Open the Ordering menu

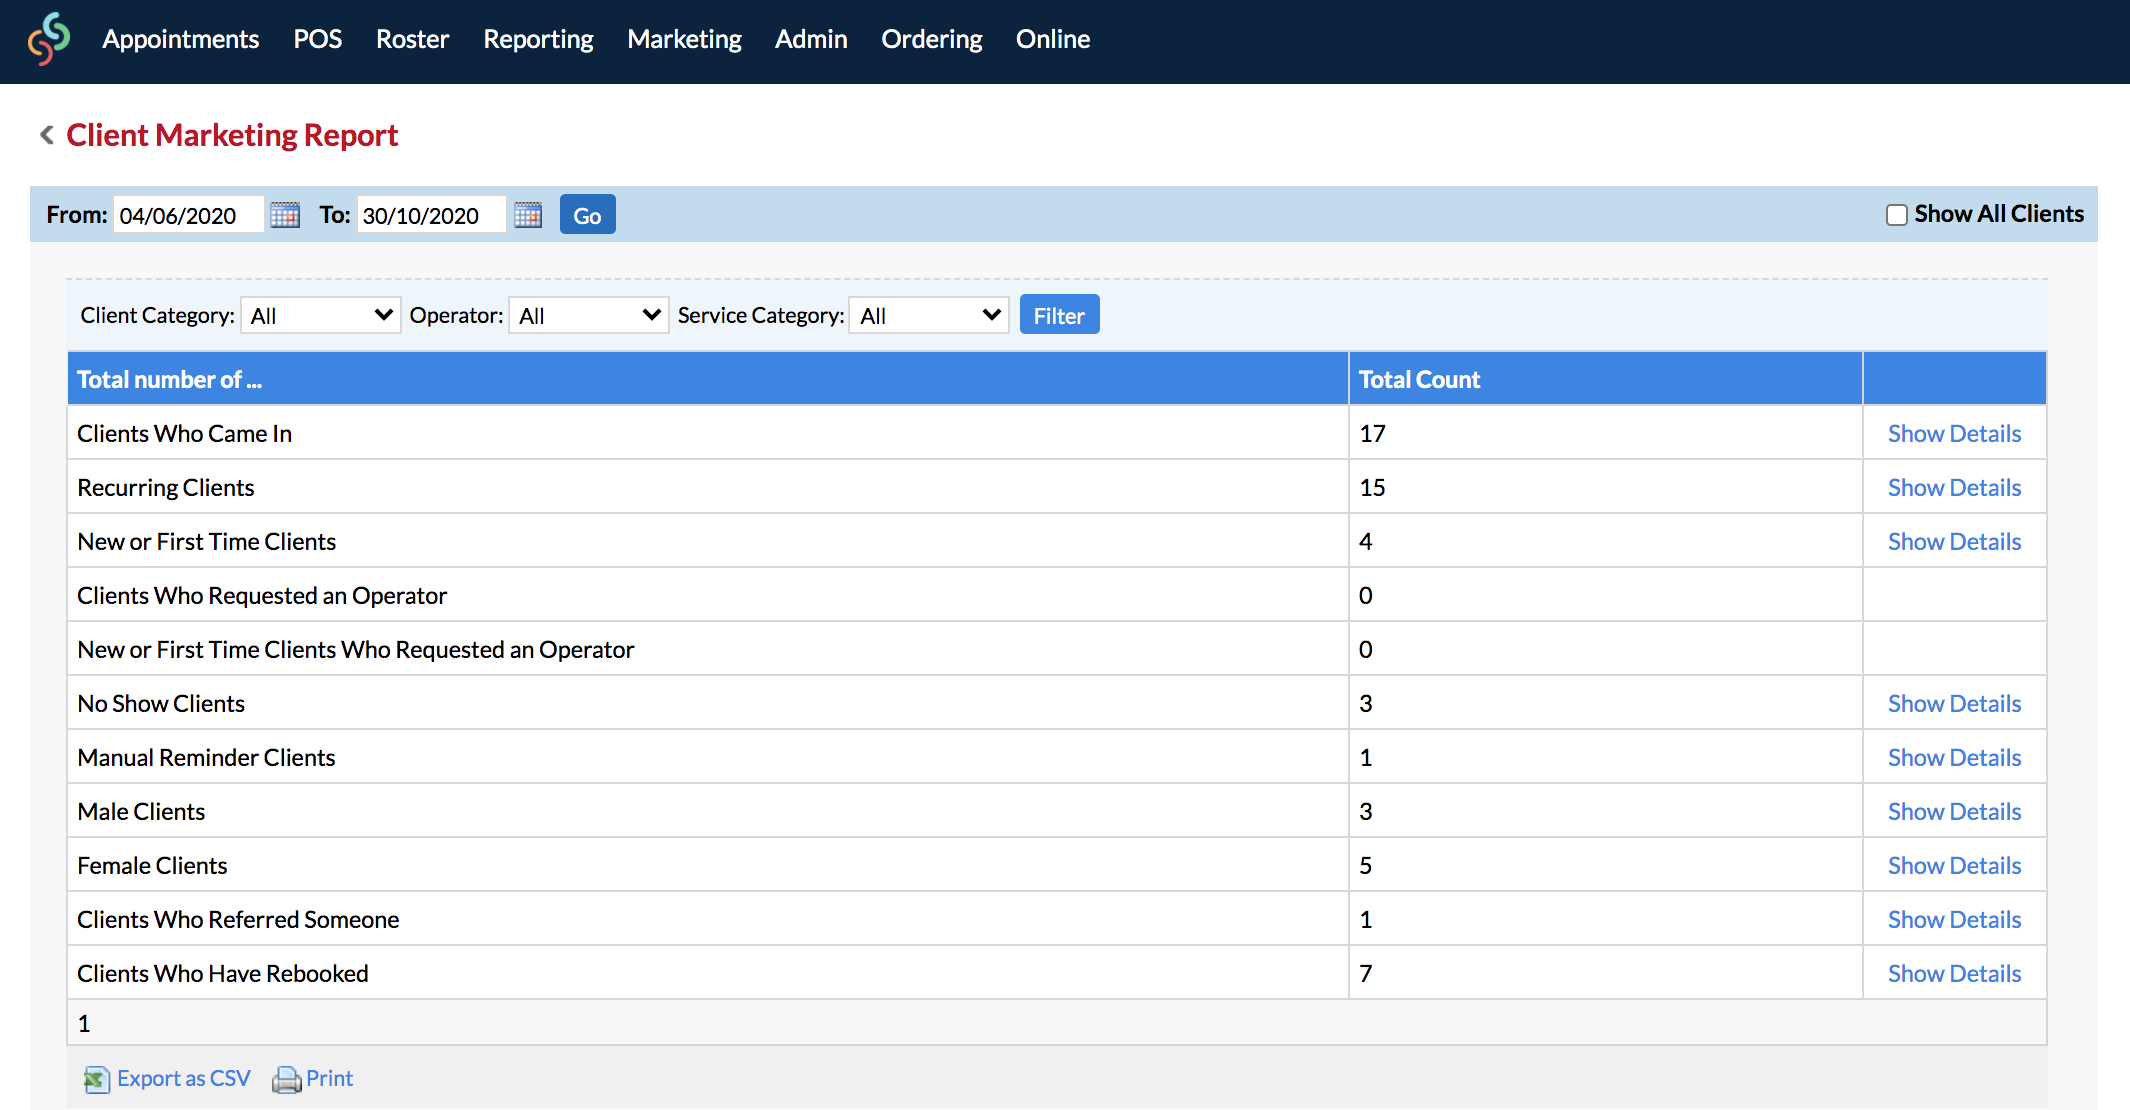click(x=932, y=39)
